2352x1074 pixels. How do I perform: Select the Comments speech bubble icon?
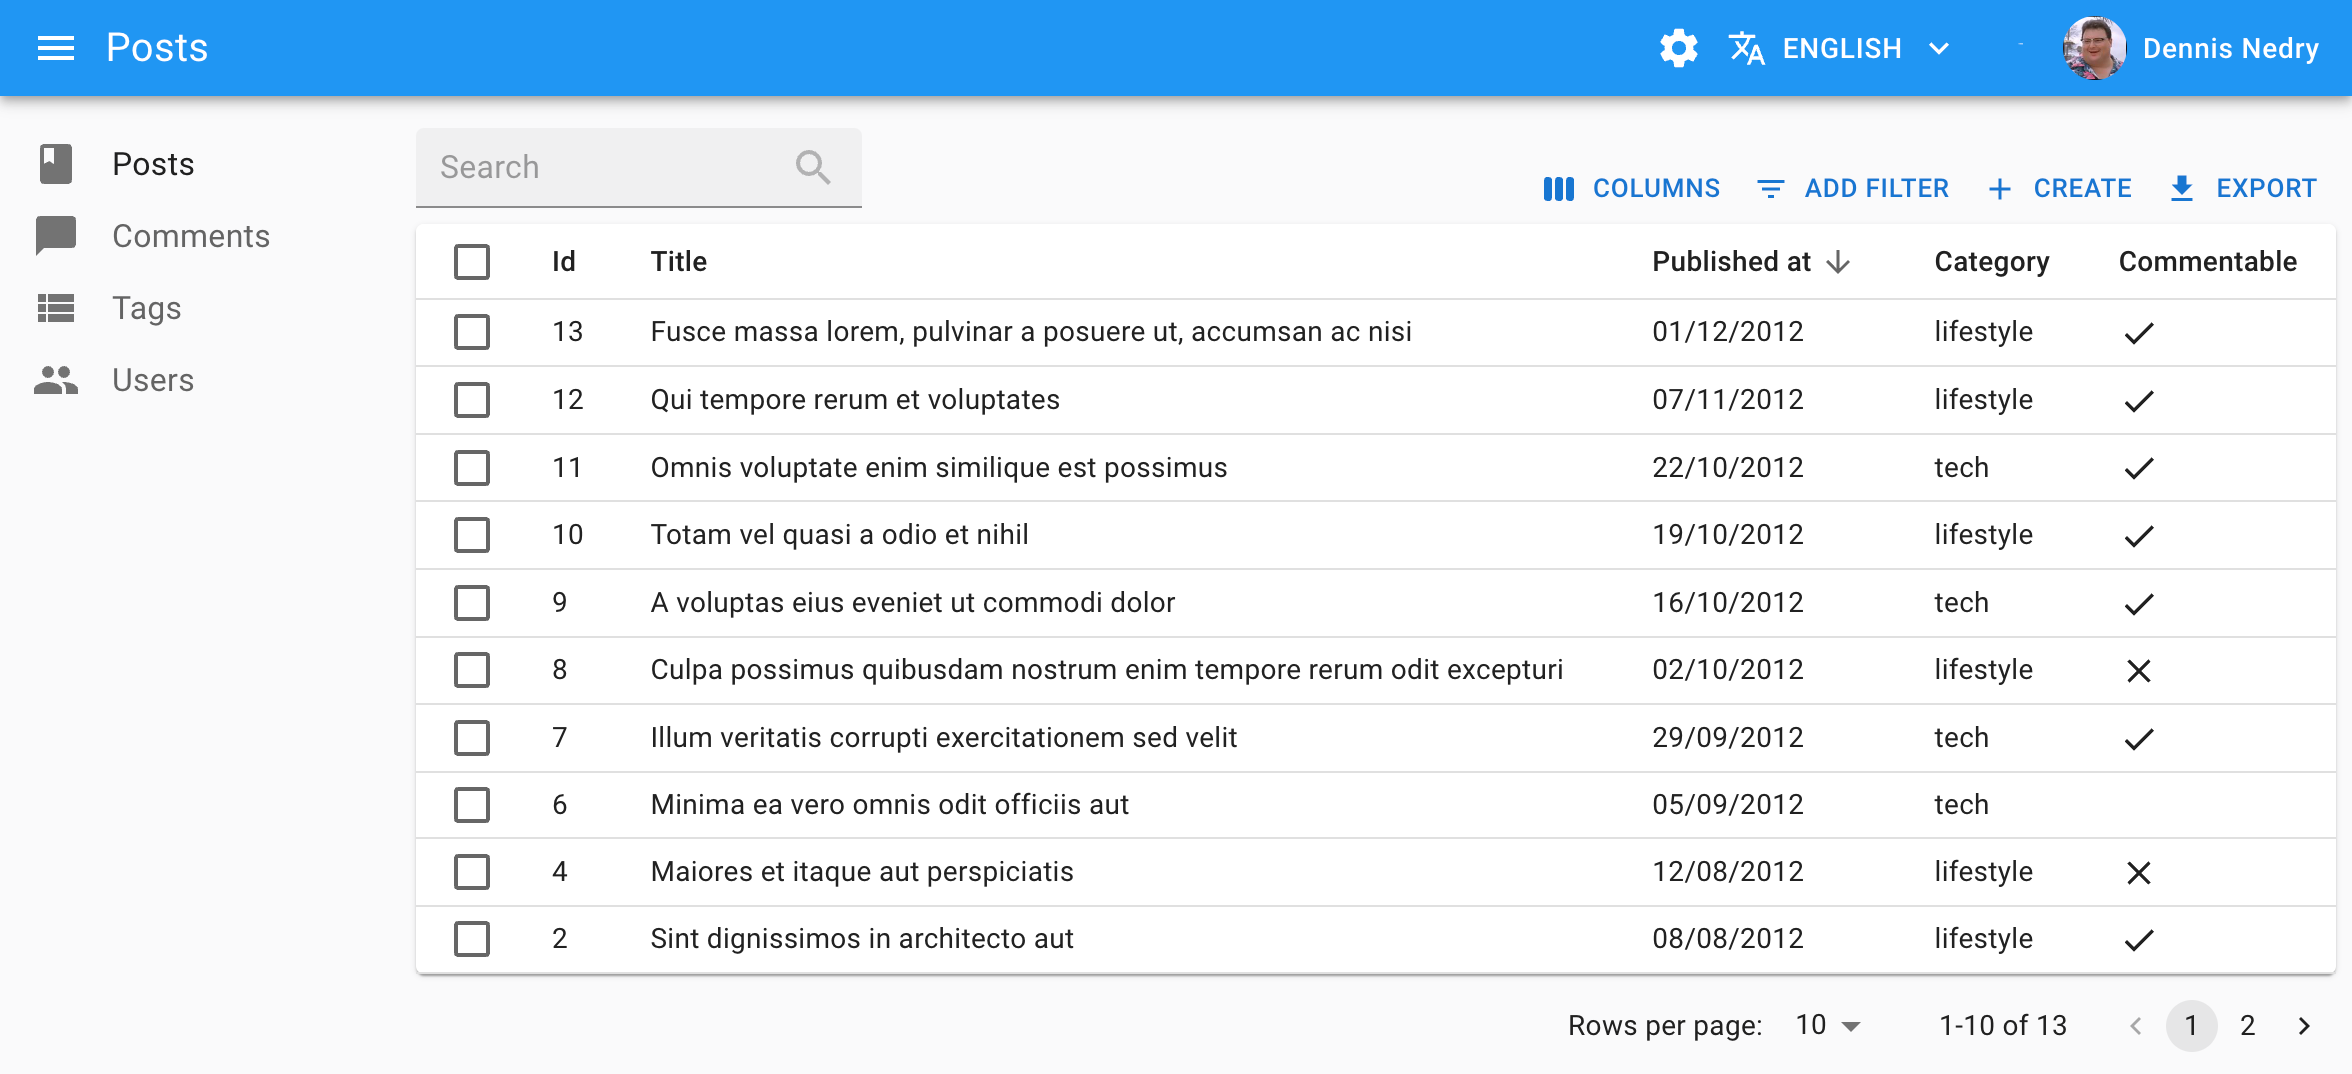tap(54, 235)
